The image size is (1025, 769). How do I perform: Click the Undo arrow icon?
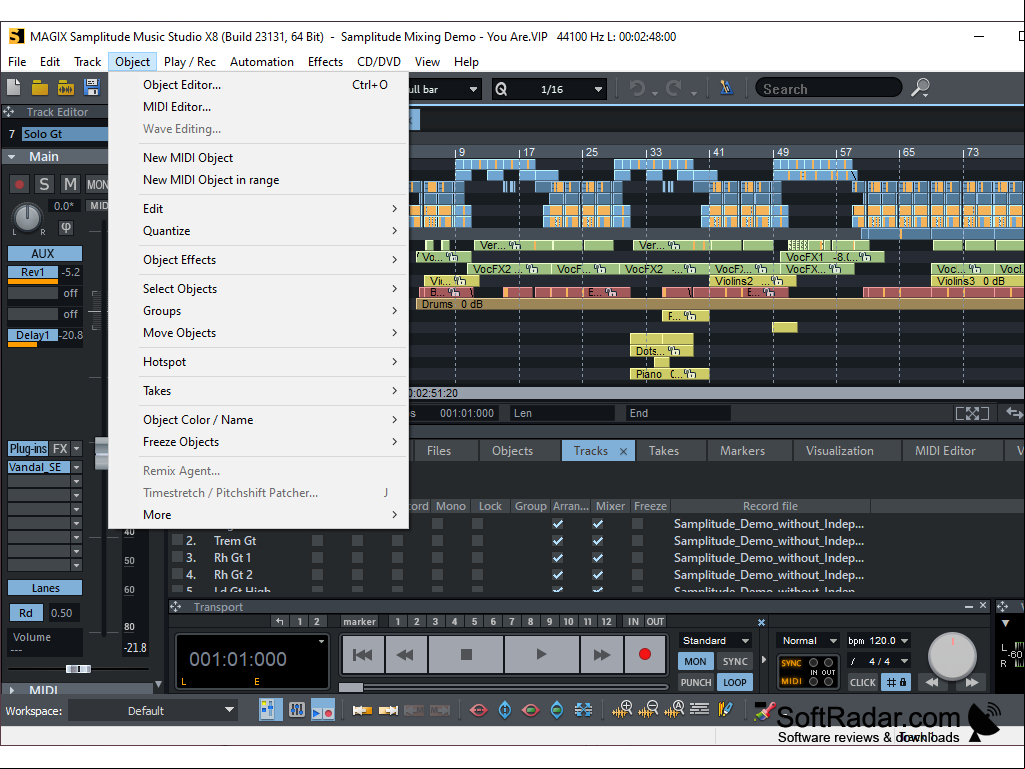(637, 88)
